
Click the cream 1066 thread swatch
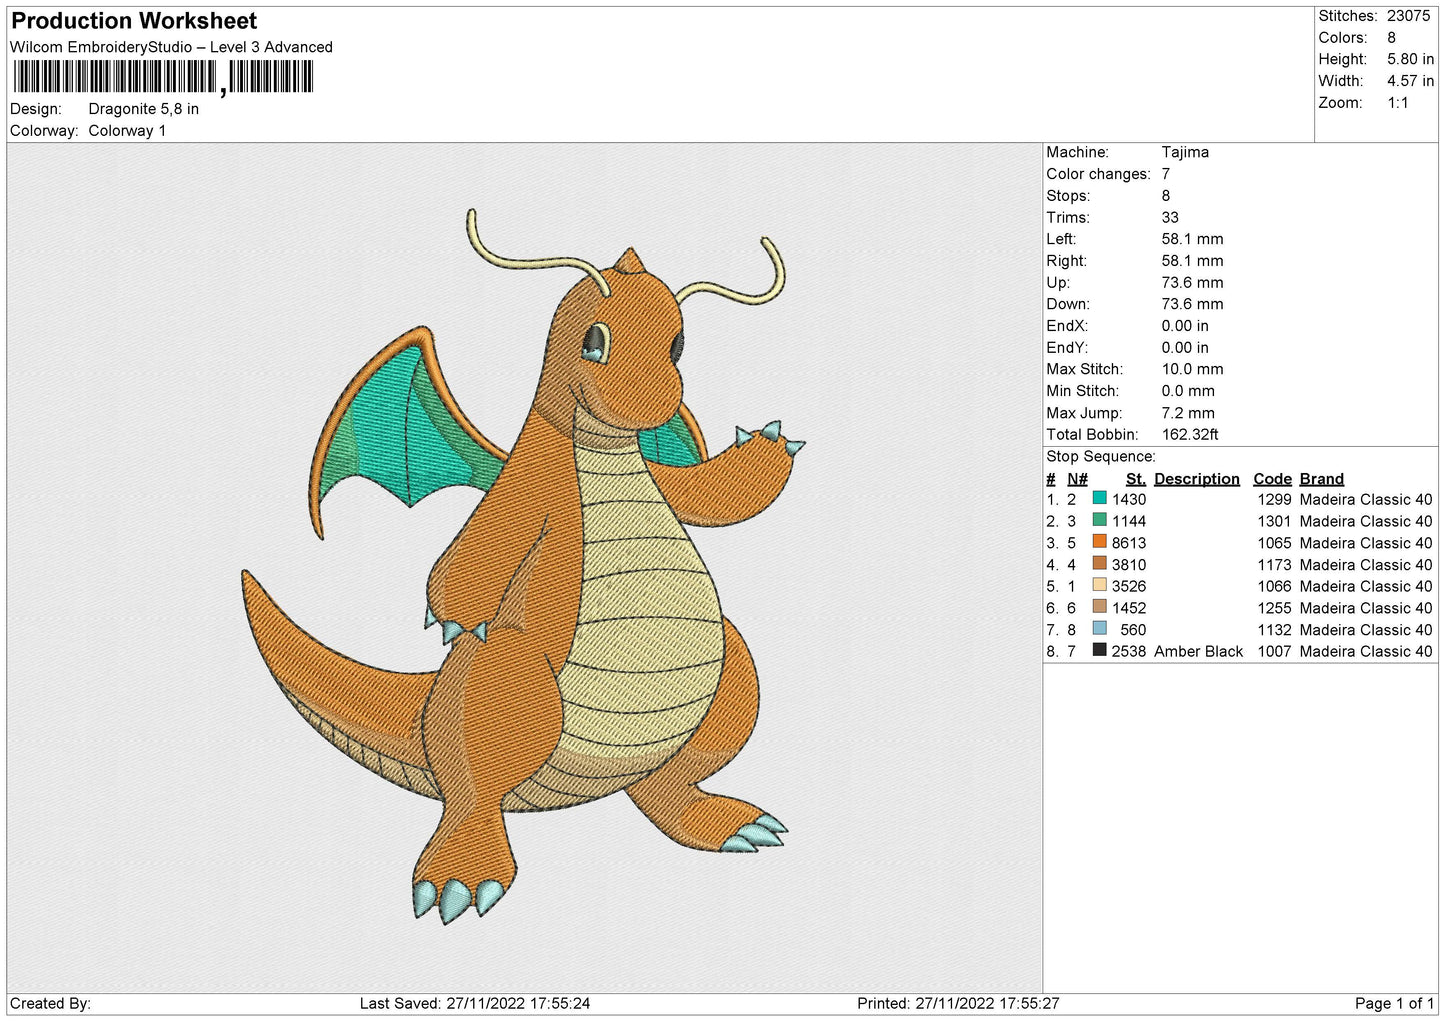1100,585
